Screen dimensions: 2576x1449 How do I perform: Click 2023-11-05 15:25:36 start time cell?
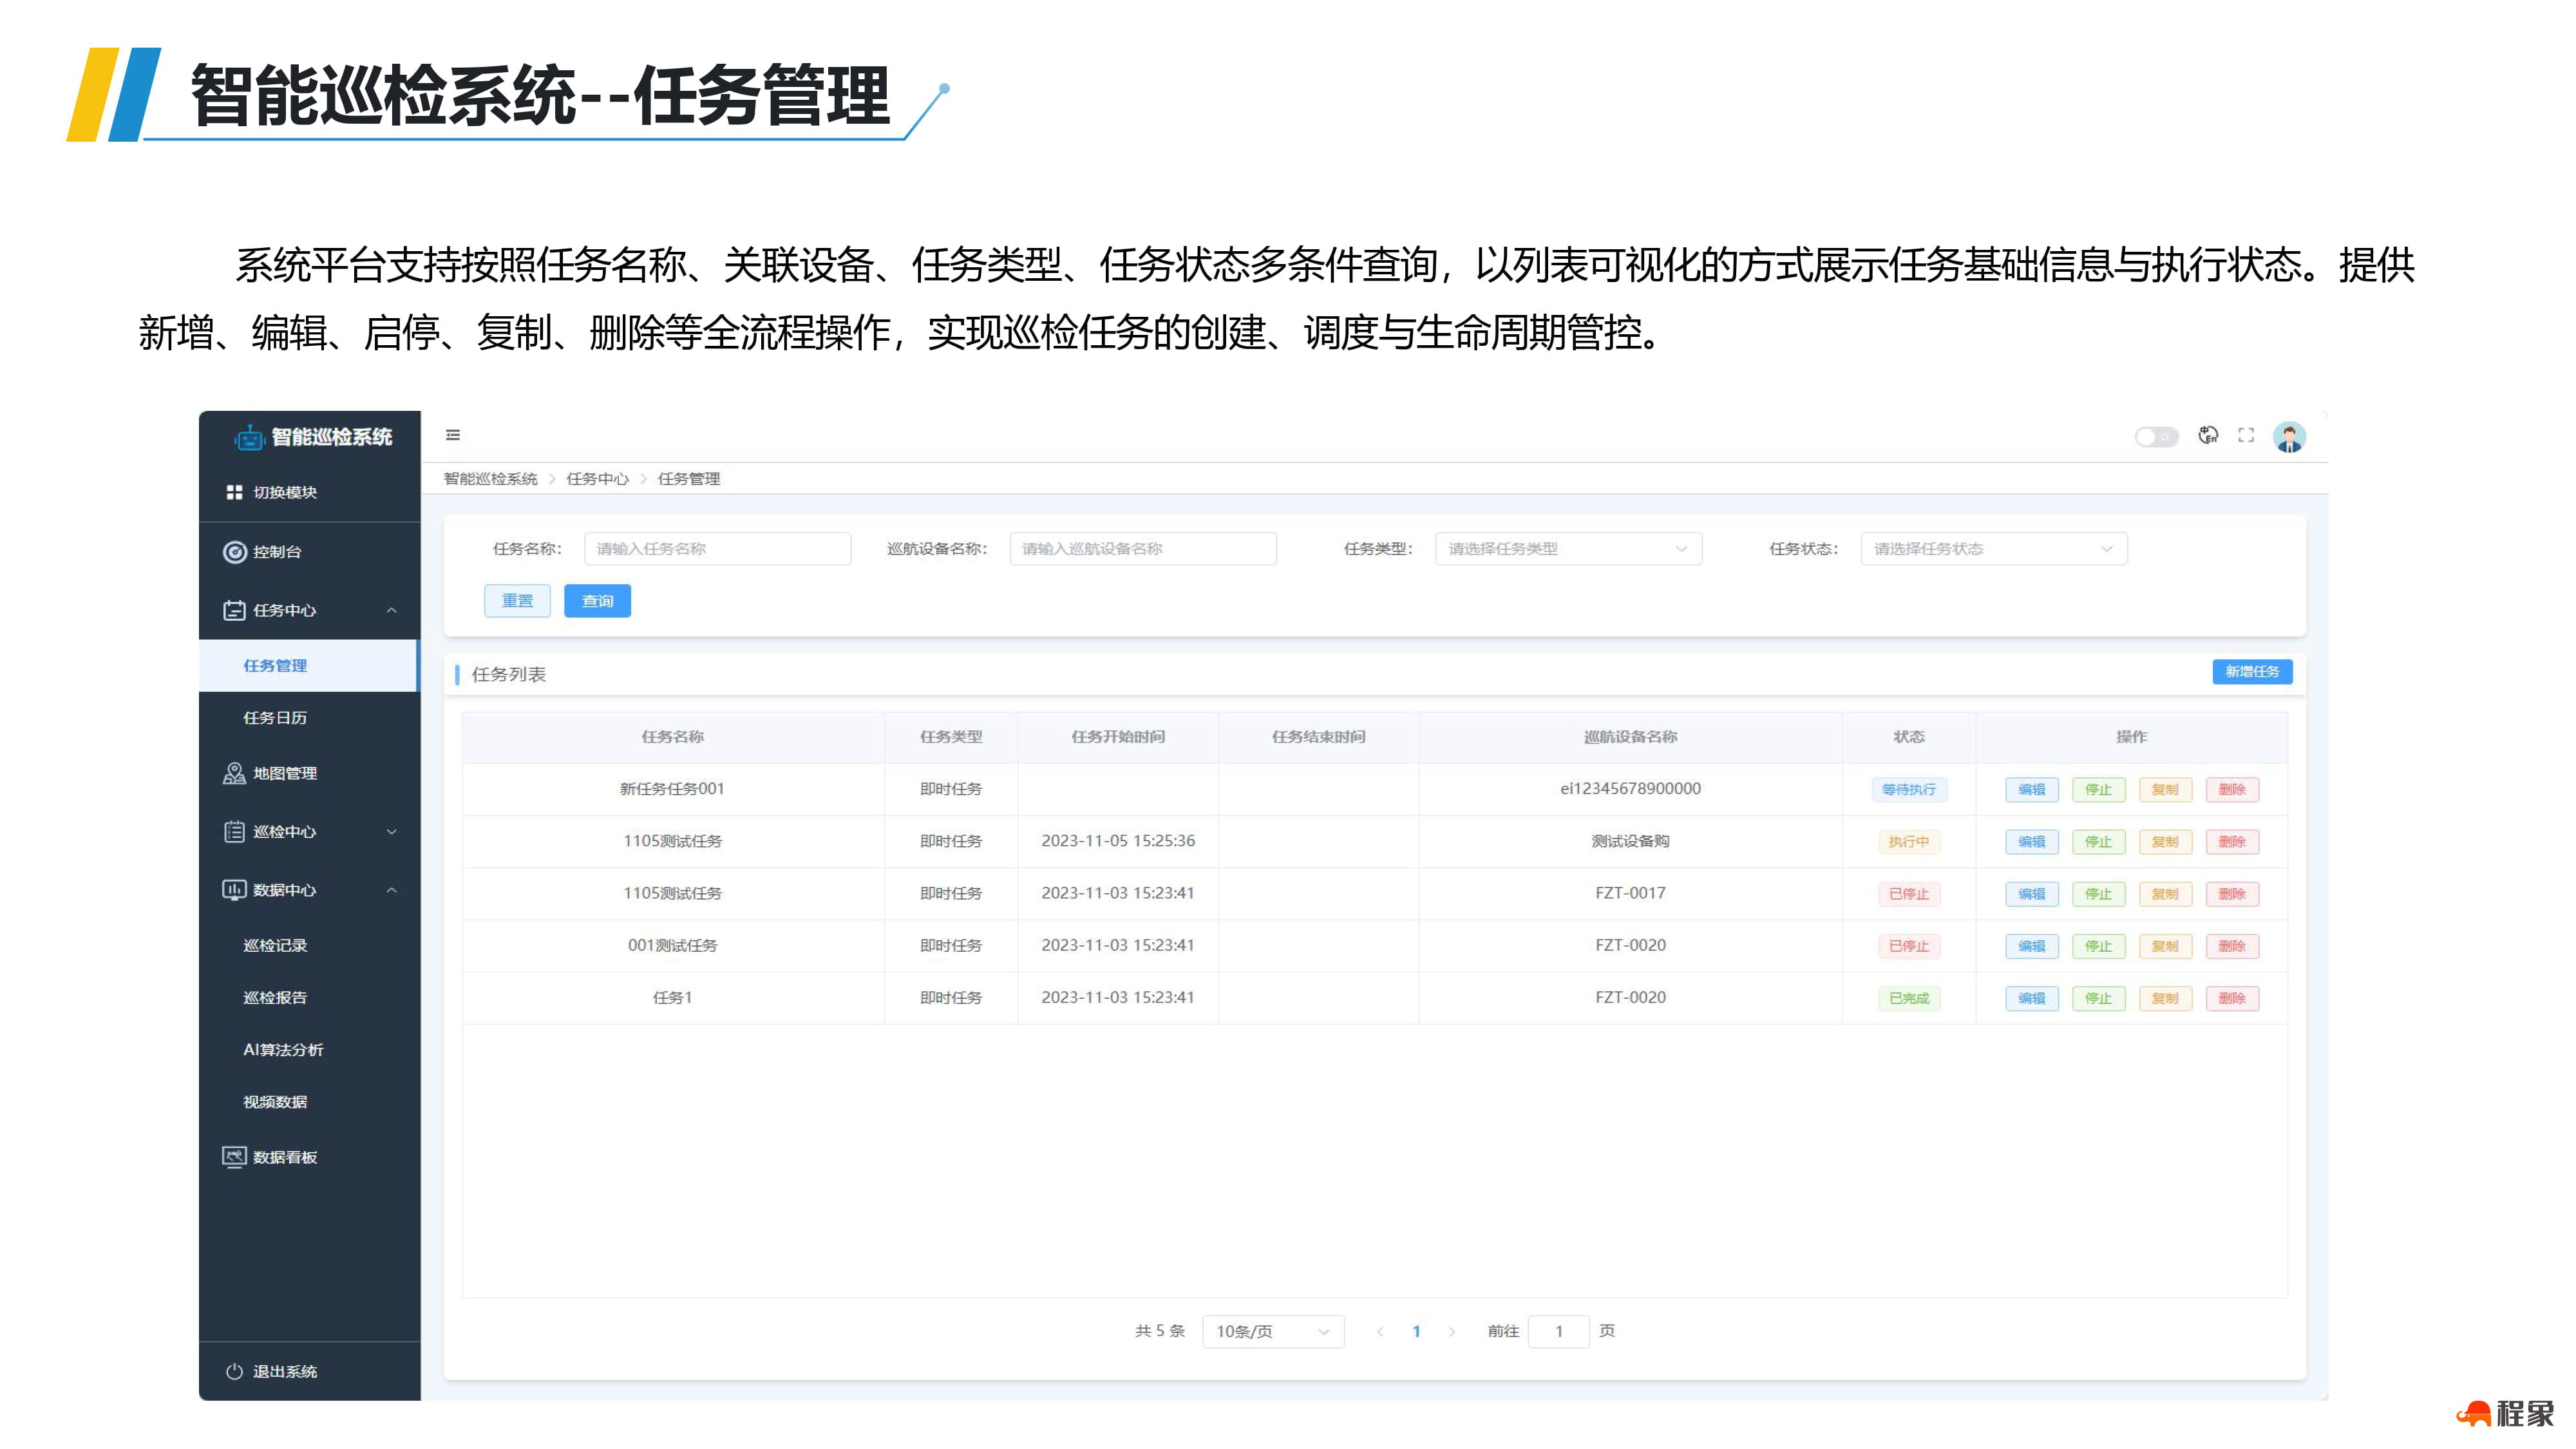[x=1118, y=841]
